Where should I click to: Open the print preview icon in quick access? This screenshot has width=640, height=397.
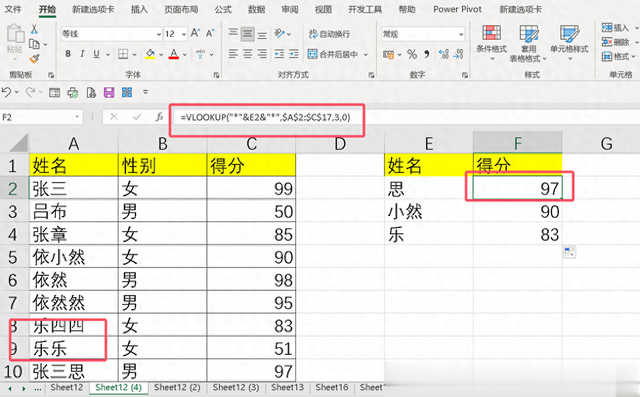[x=91, y=93]
